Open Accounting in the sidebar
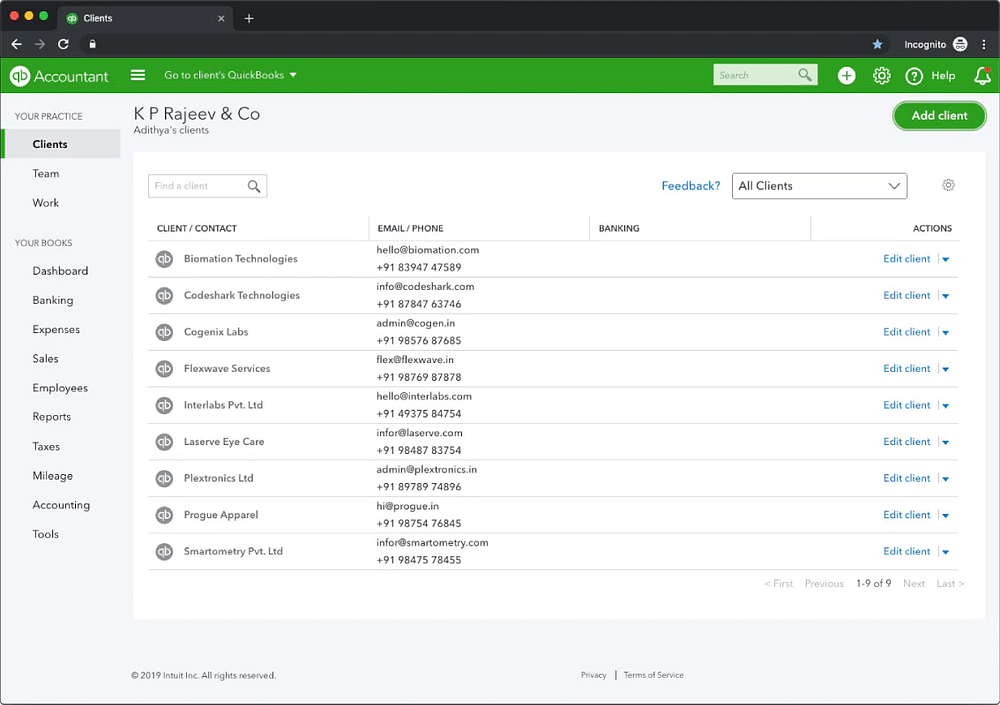The image size is (1000, 705). [x=61, y=505]
